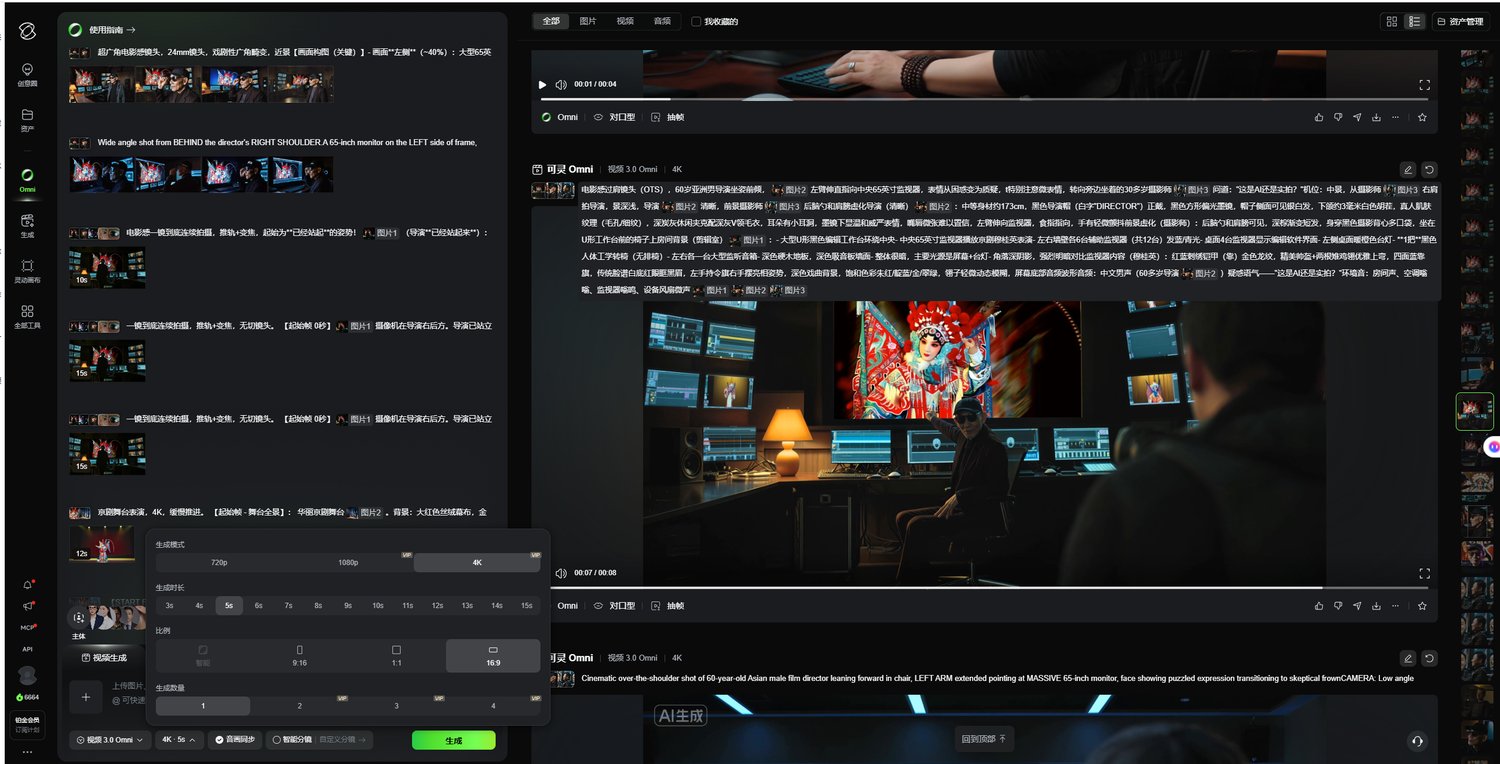Open API in the sidebar
The image size is (1500, 764).
pos(27,649)
